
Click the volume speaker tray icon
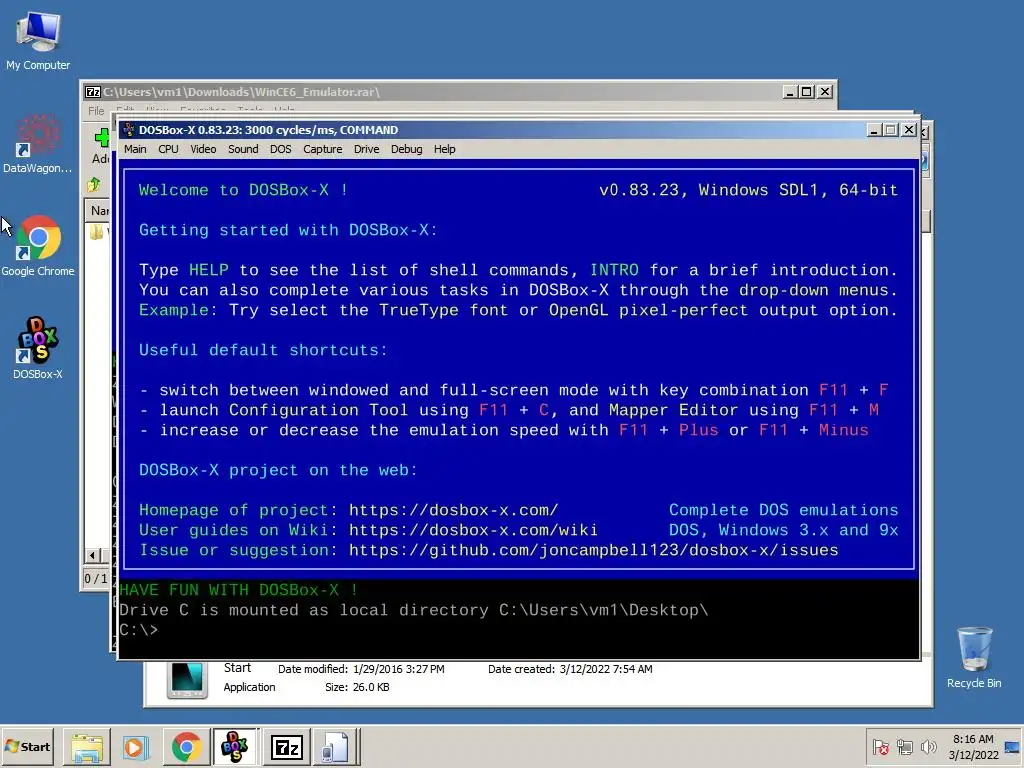[x=928, y=746]
